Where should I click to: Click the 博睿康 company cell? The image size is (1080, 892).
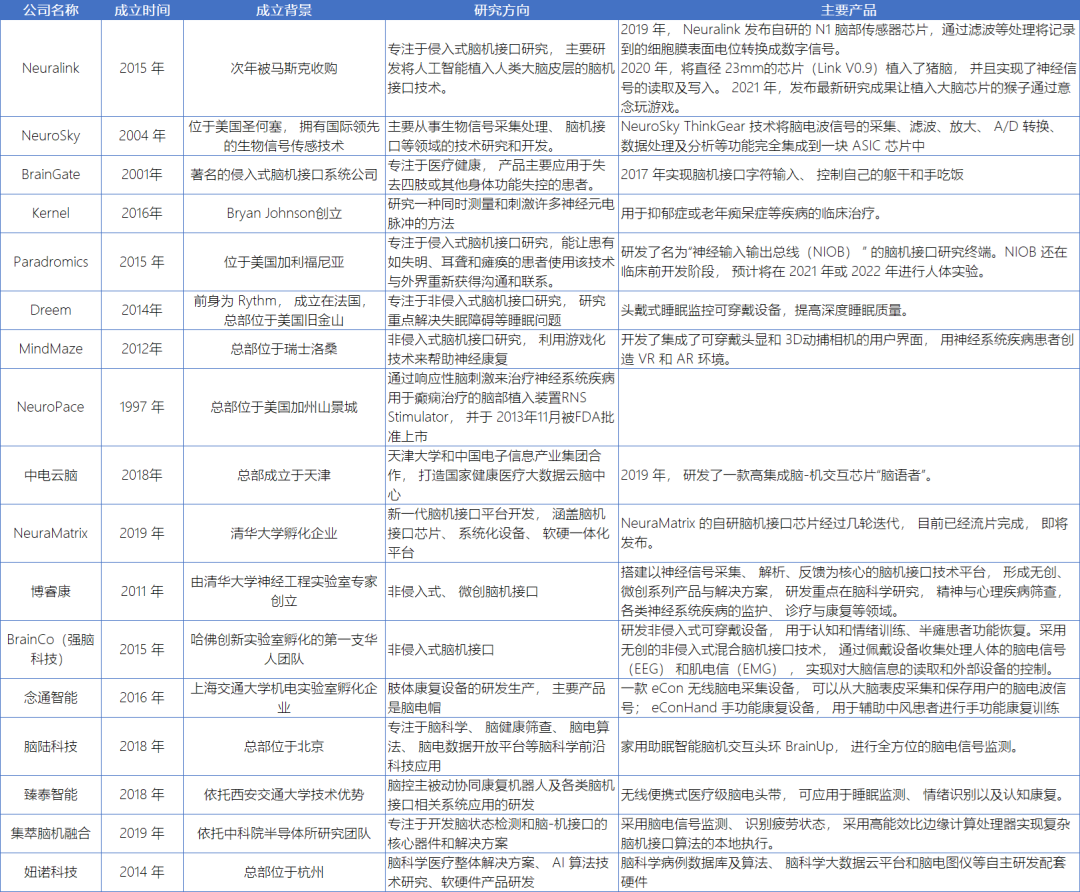51,591
